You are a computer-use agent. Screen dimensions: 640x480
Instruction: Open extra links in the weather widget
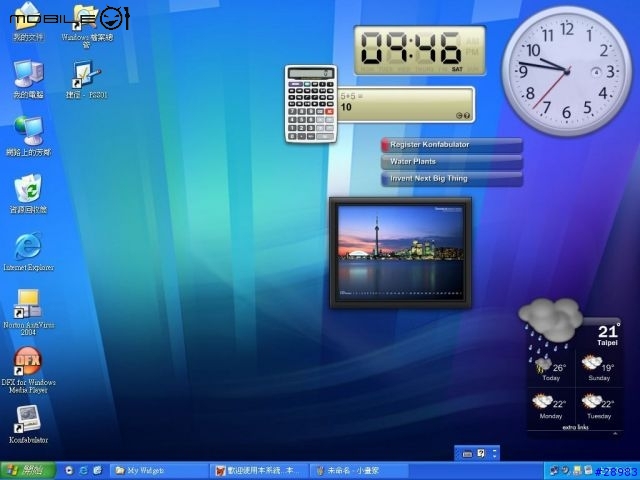[x=576, y=427]
